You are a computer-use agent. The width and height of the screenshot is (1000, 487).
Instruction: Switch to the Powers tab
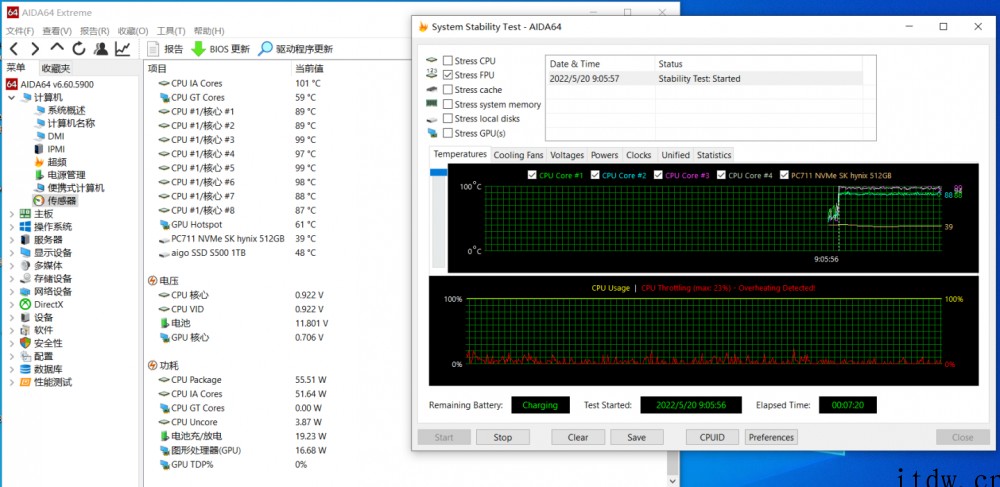point(605,155)
